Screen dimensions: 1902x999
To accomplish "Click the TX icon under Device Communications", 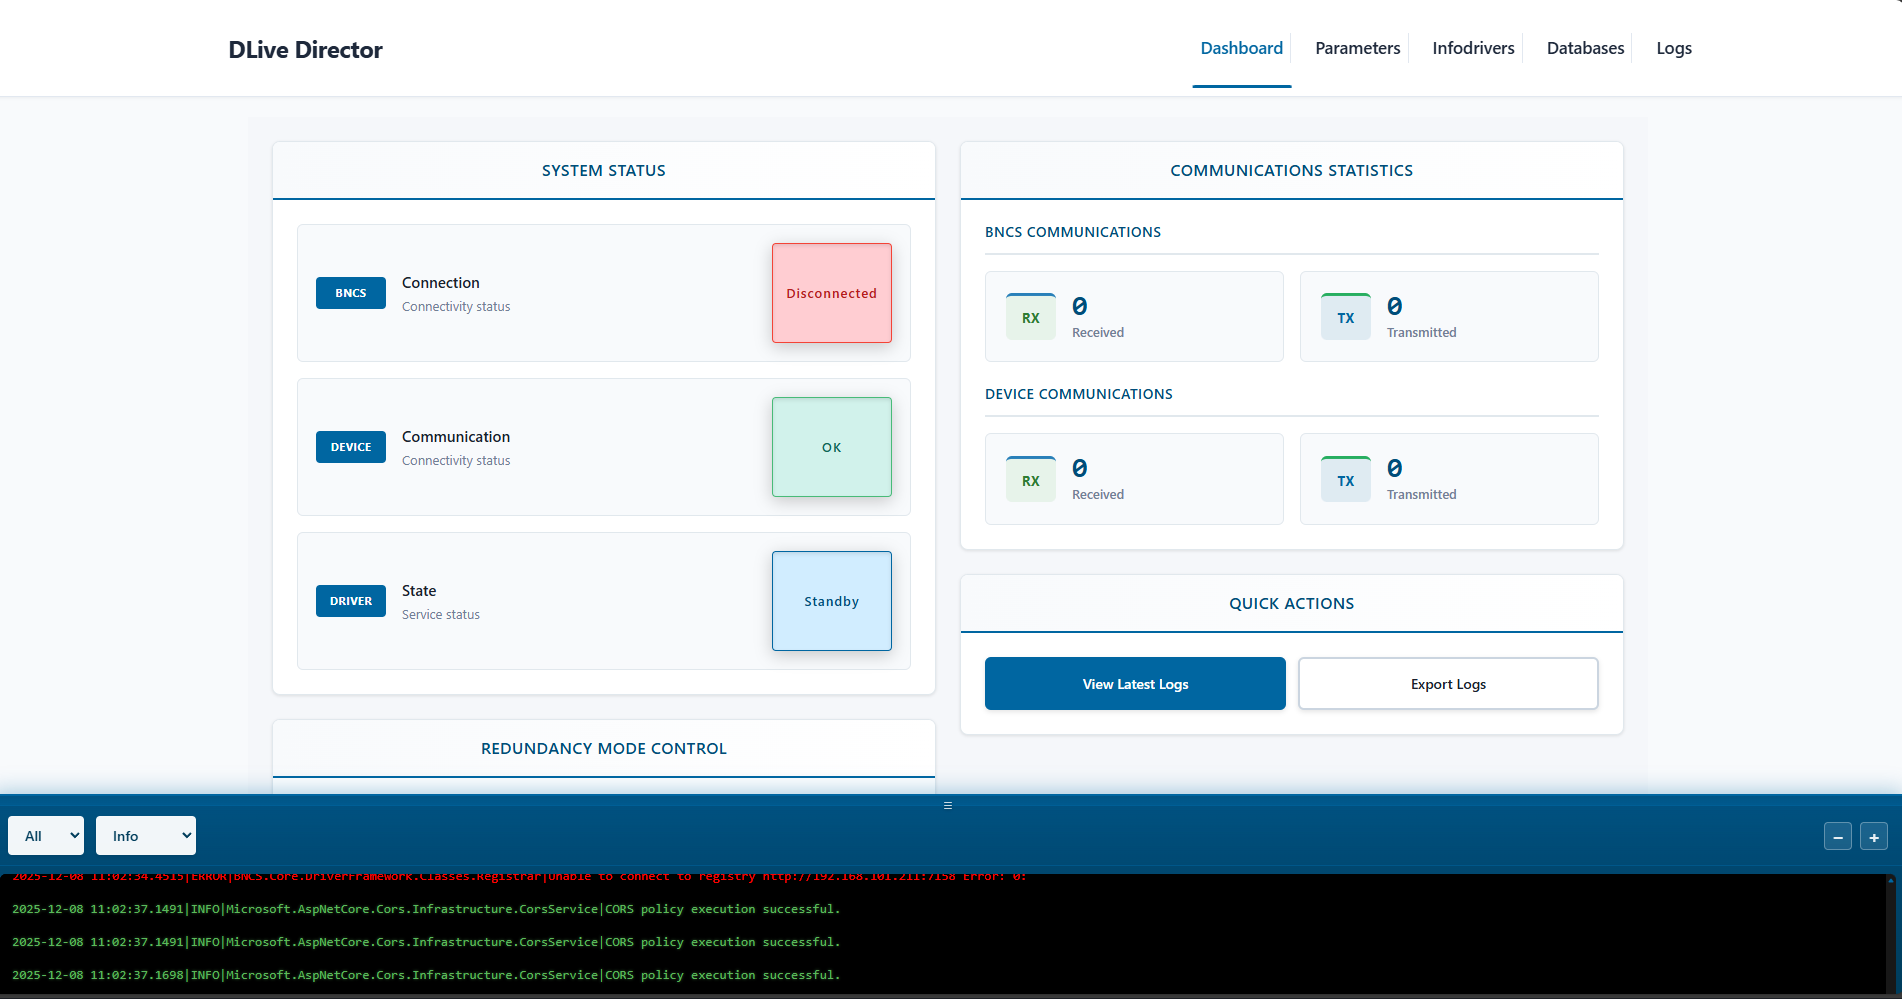I will [x=1345, y=480].
